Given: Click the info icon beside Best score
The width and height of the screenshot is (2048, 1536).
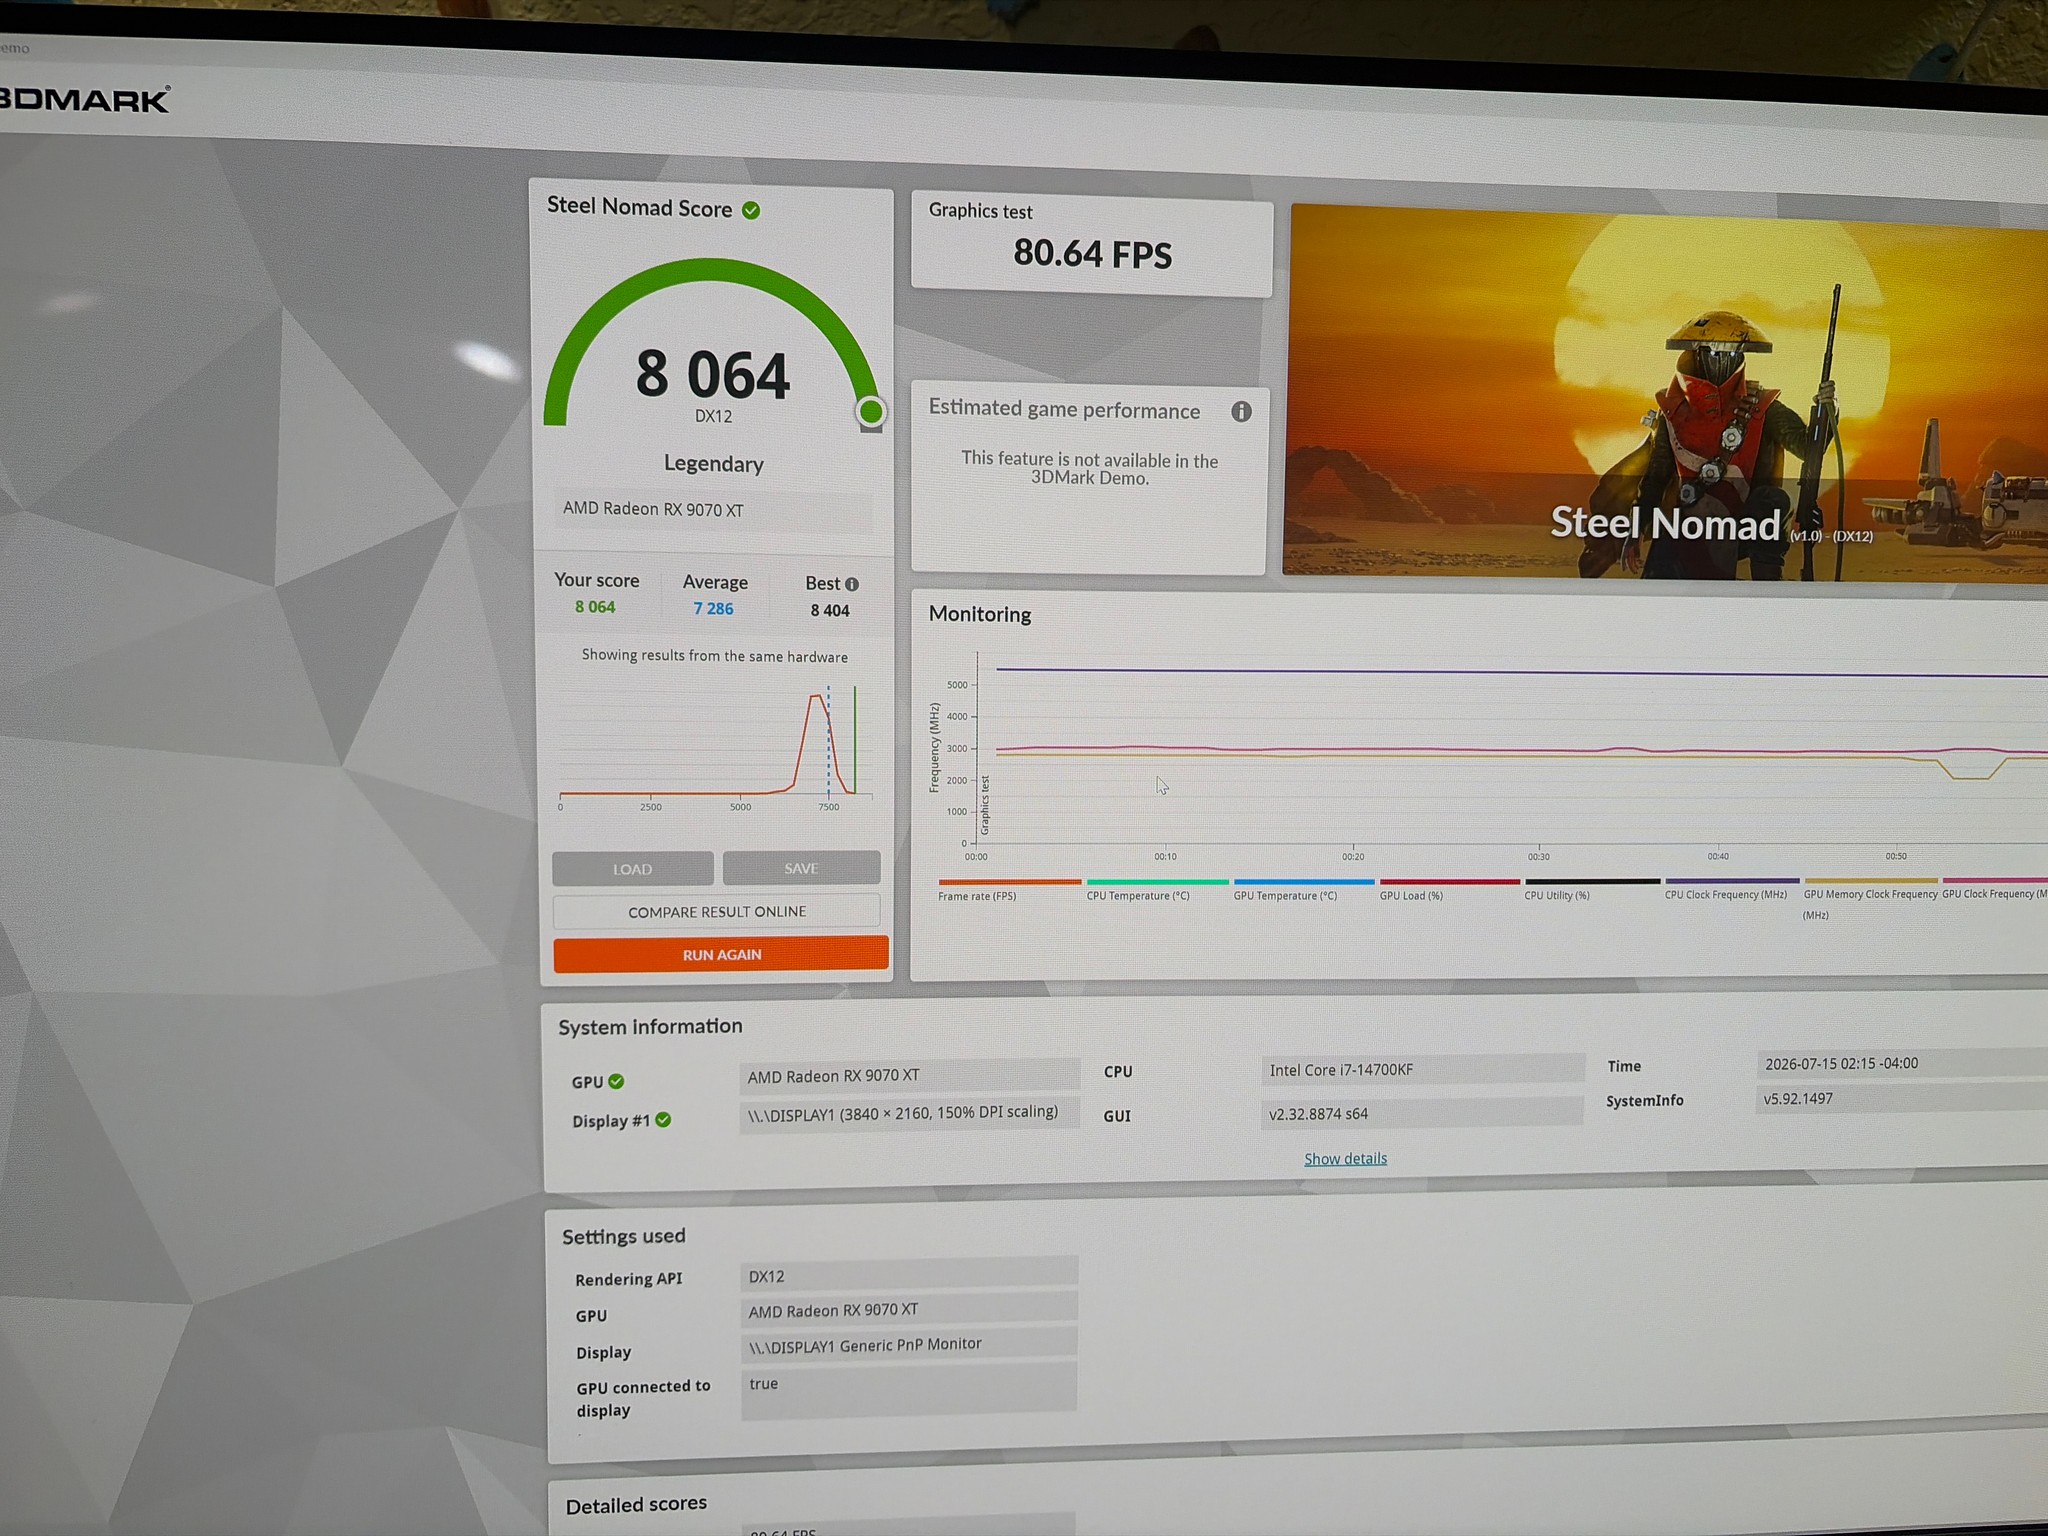Looking at the screenshot, I should [x=852, y=584].
